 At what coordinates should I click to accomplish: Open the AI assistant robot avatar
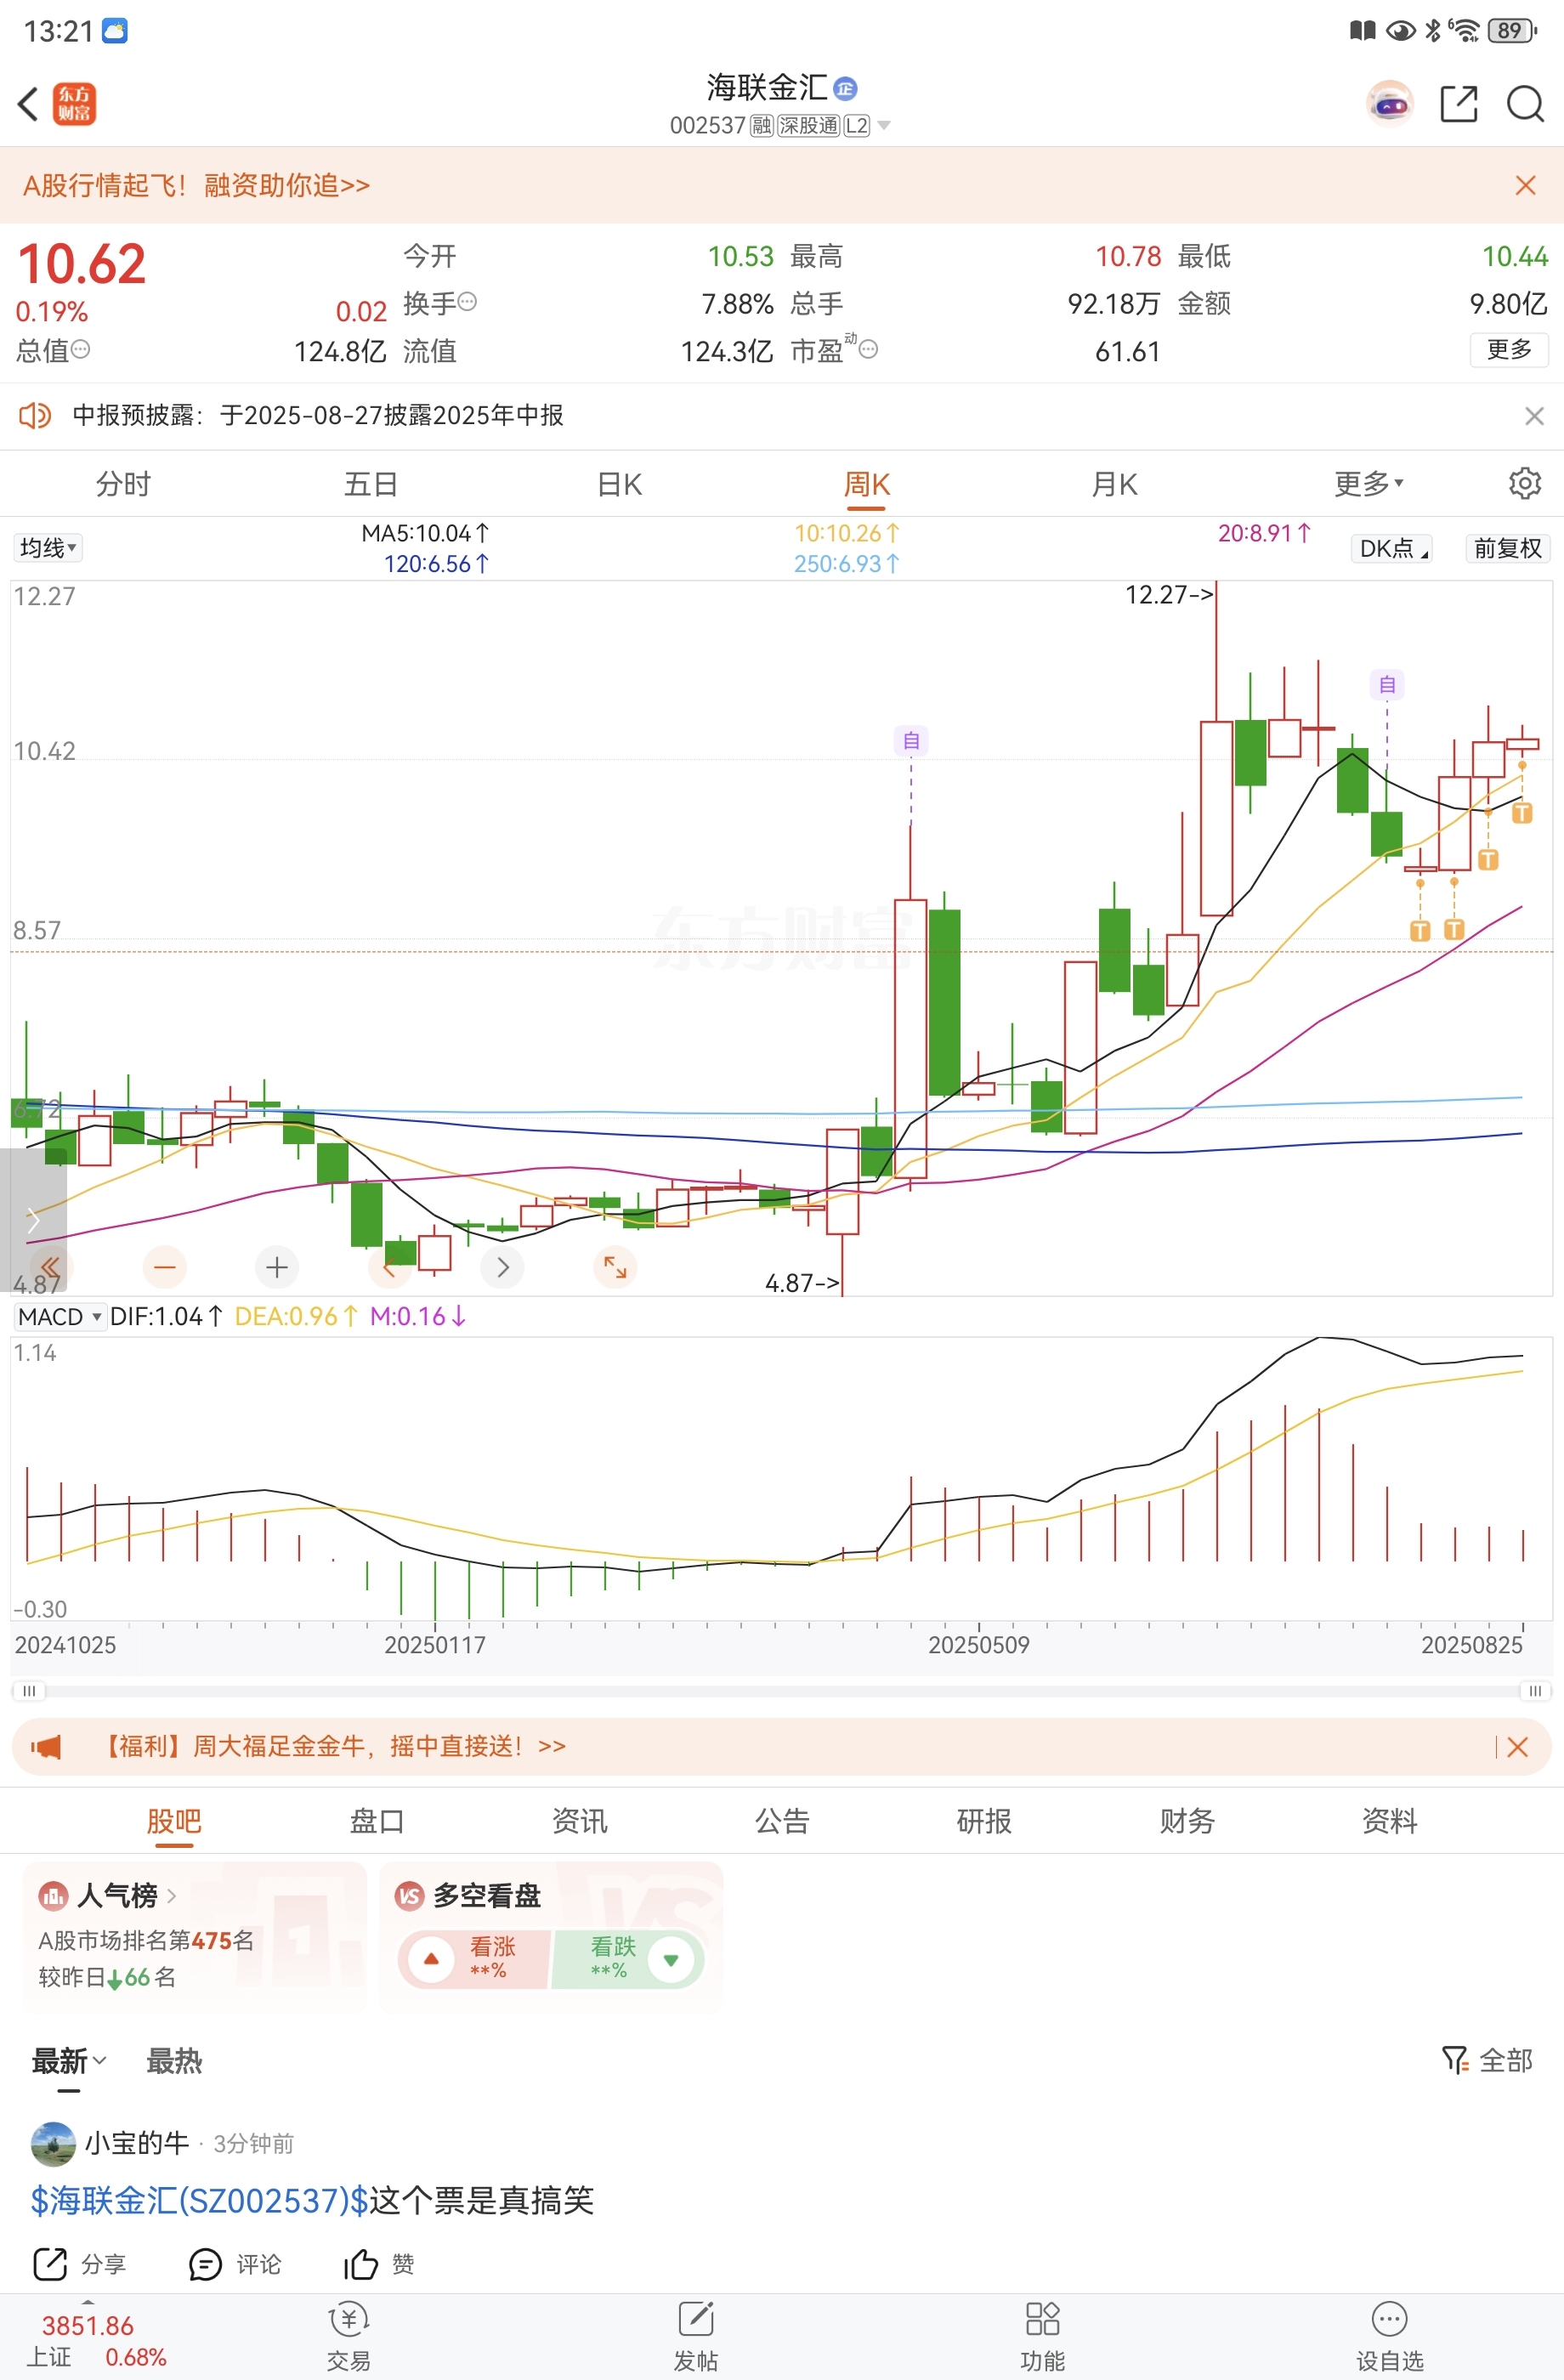pyautogui.click(x=1390, y=104)
